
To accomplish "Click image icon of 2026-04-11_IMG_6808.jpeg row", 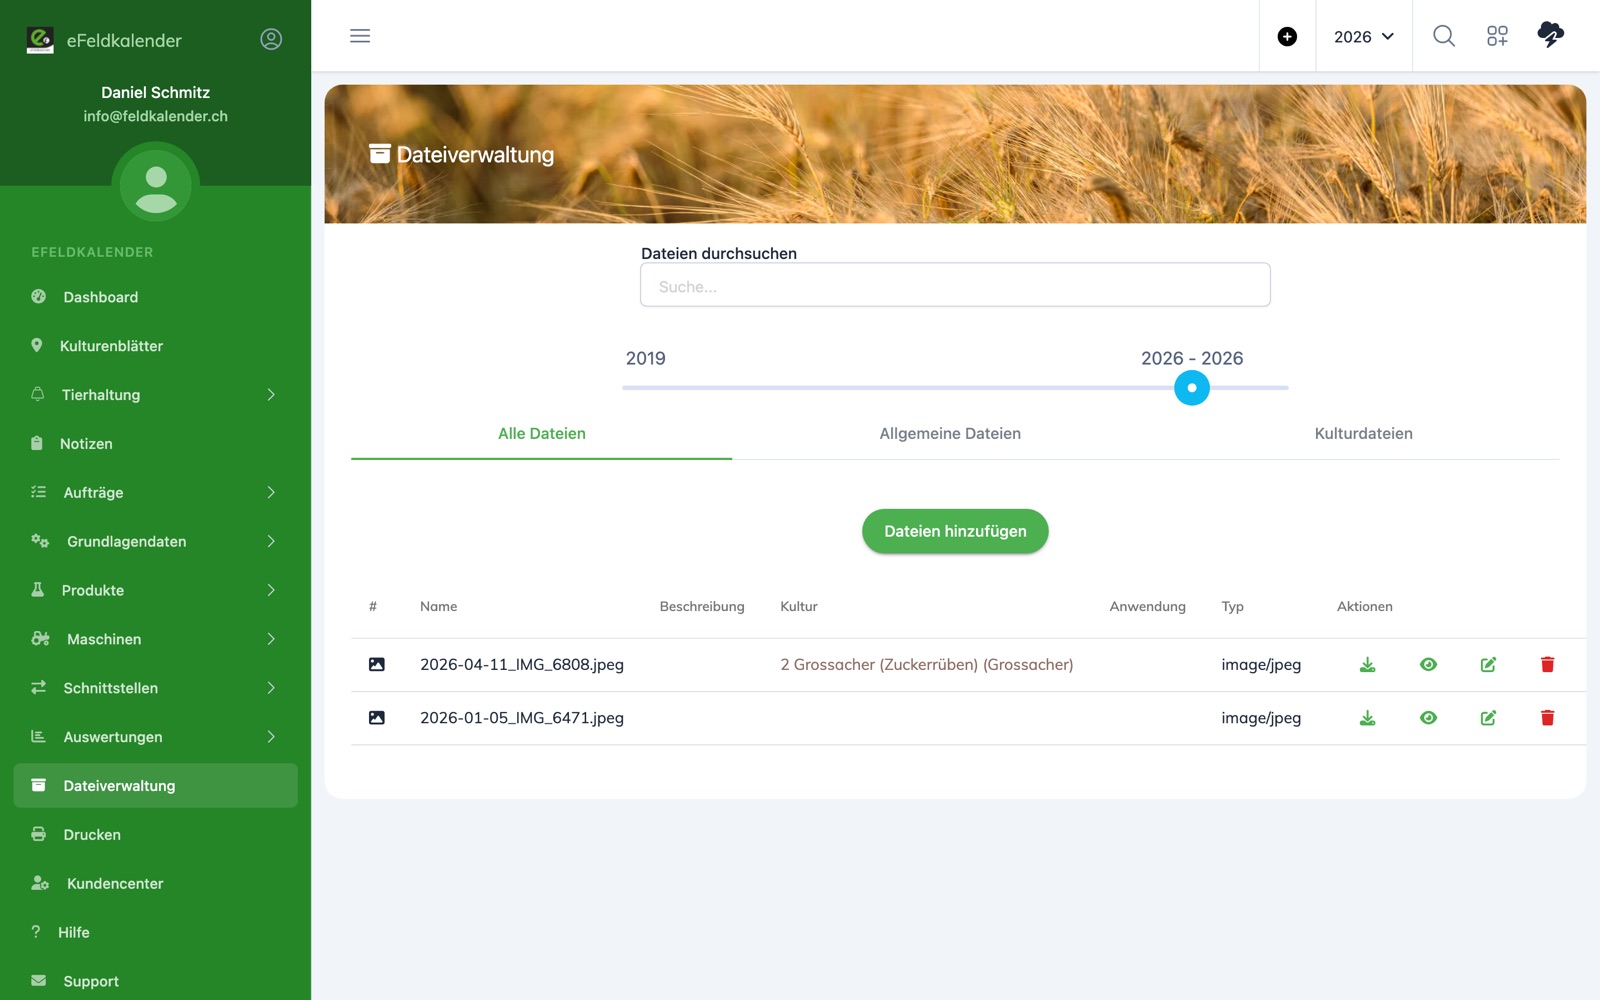I will point(377,665).
